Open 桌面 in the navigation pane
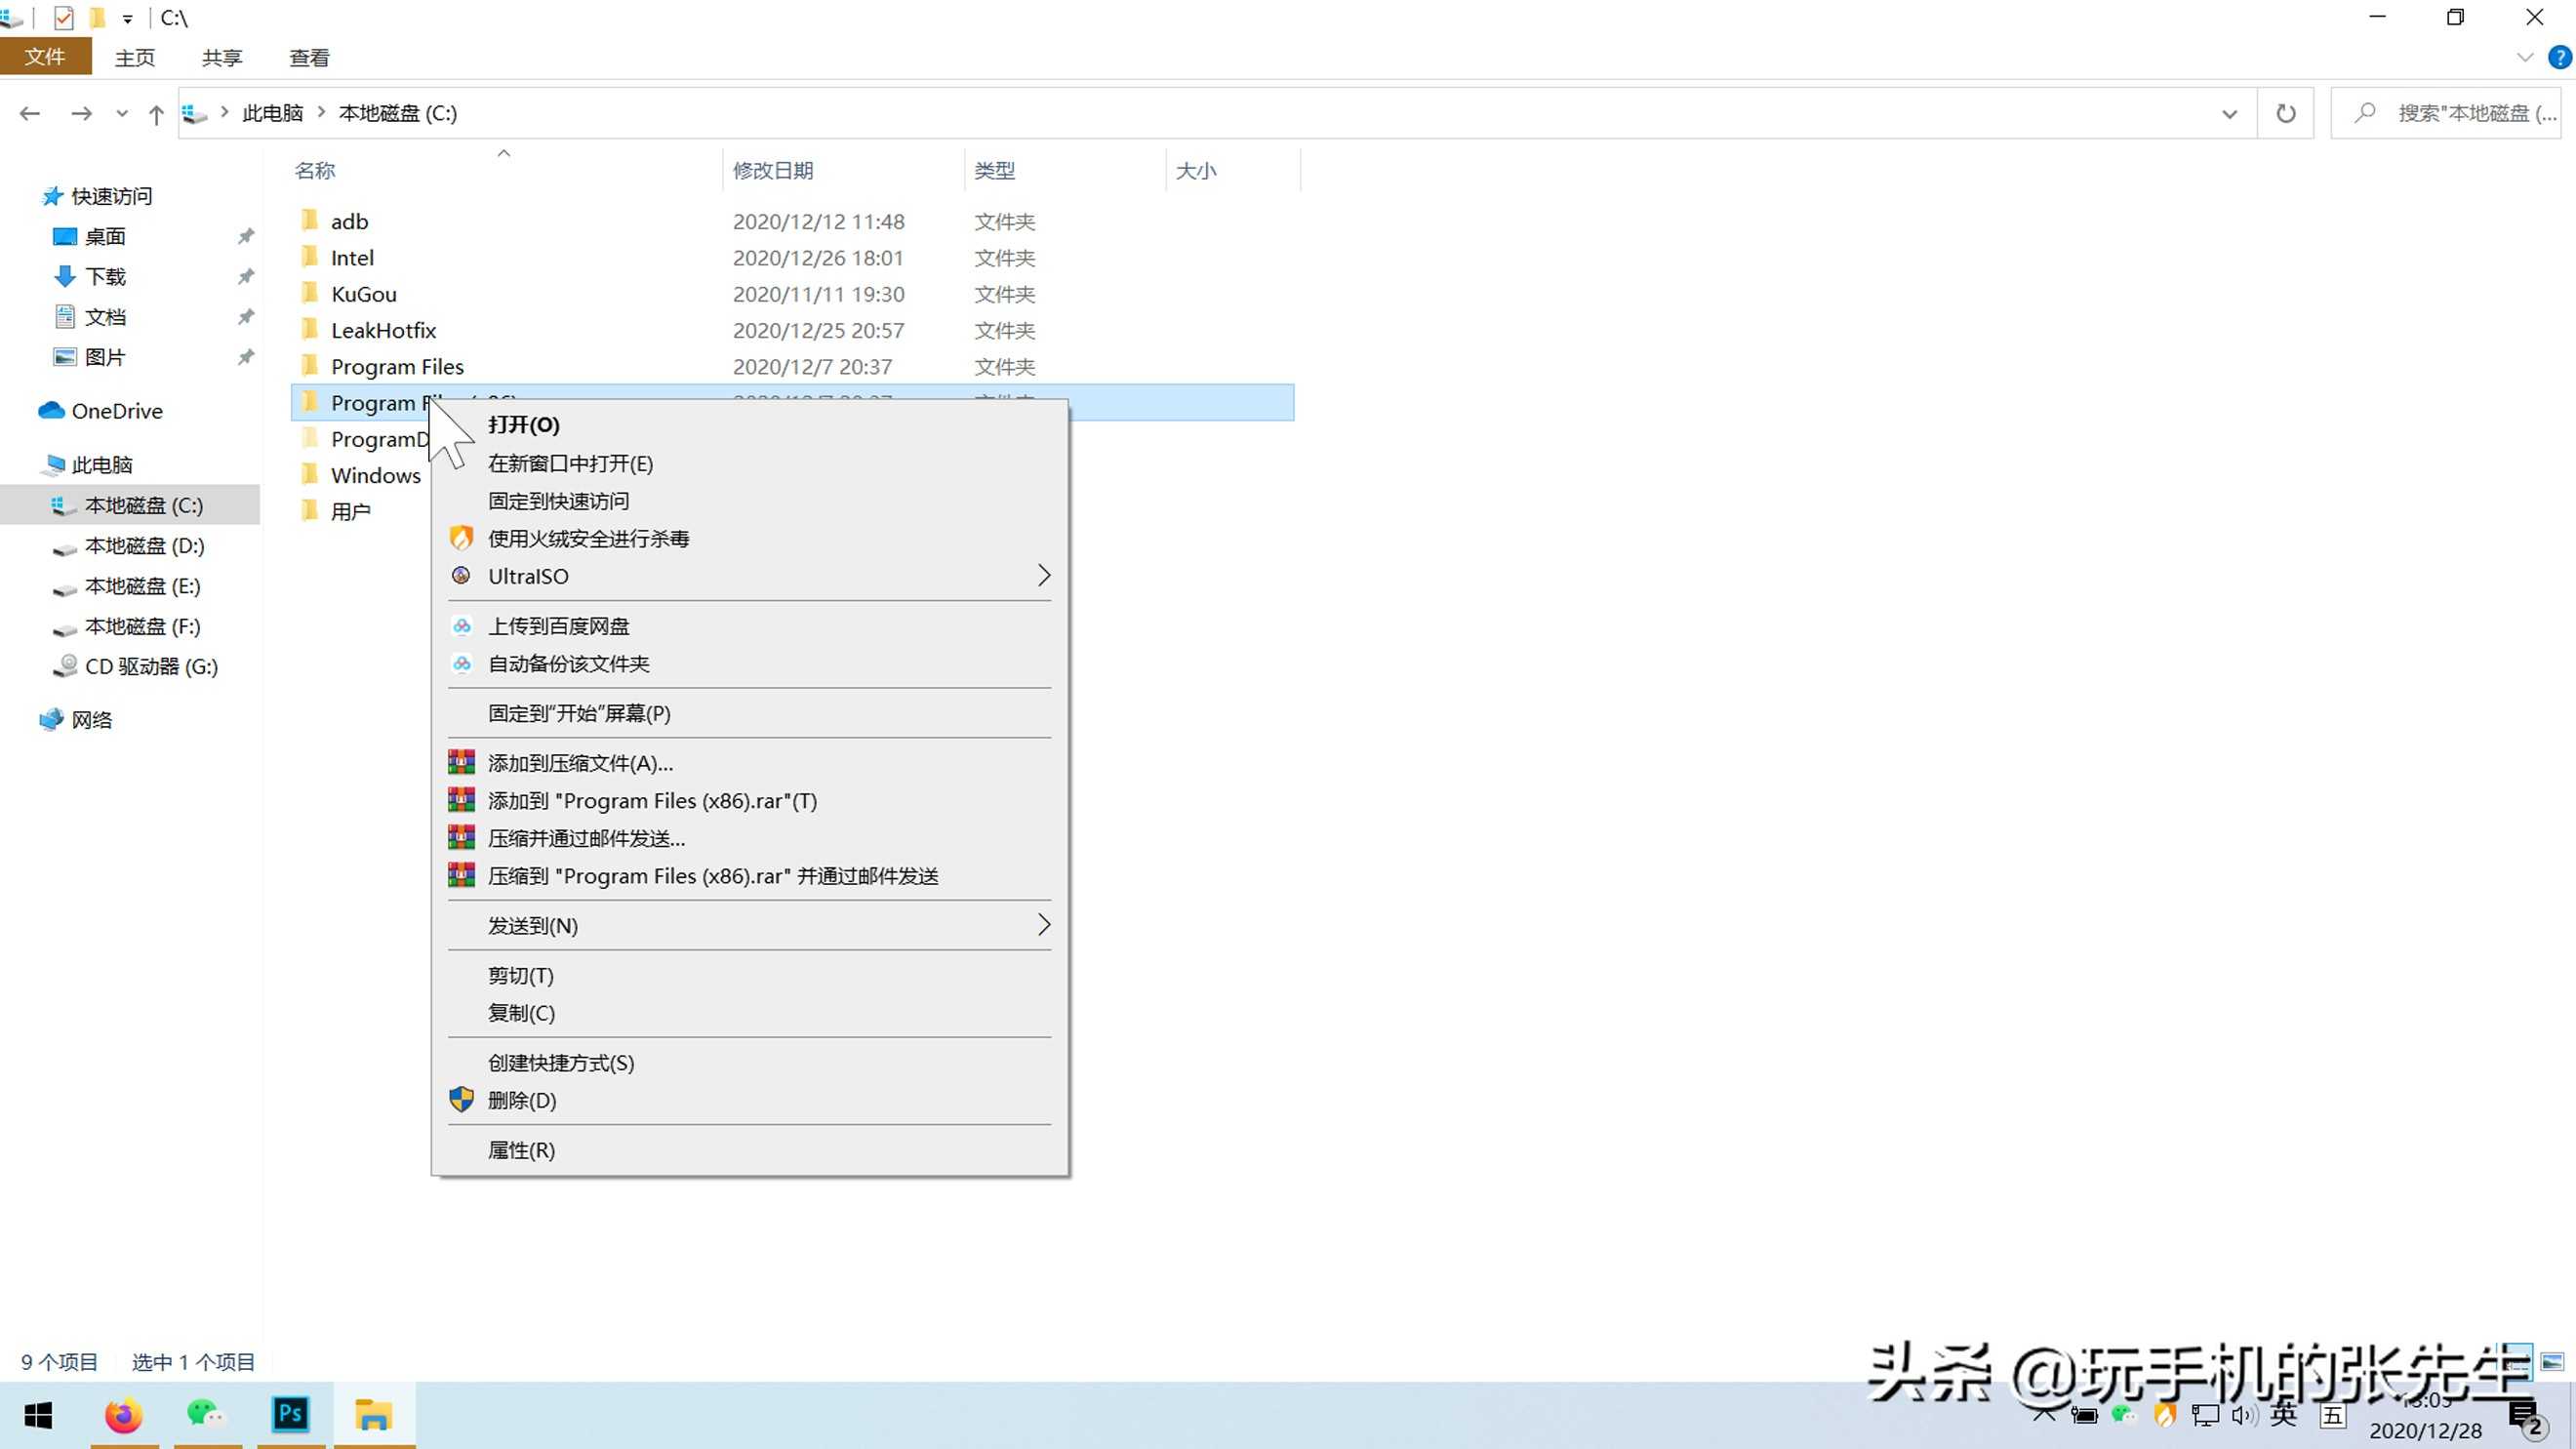 (105, 237)
